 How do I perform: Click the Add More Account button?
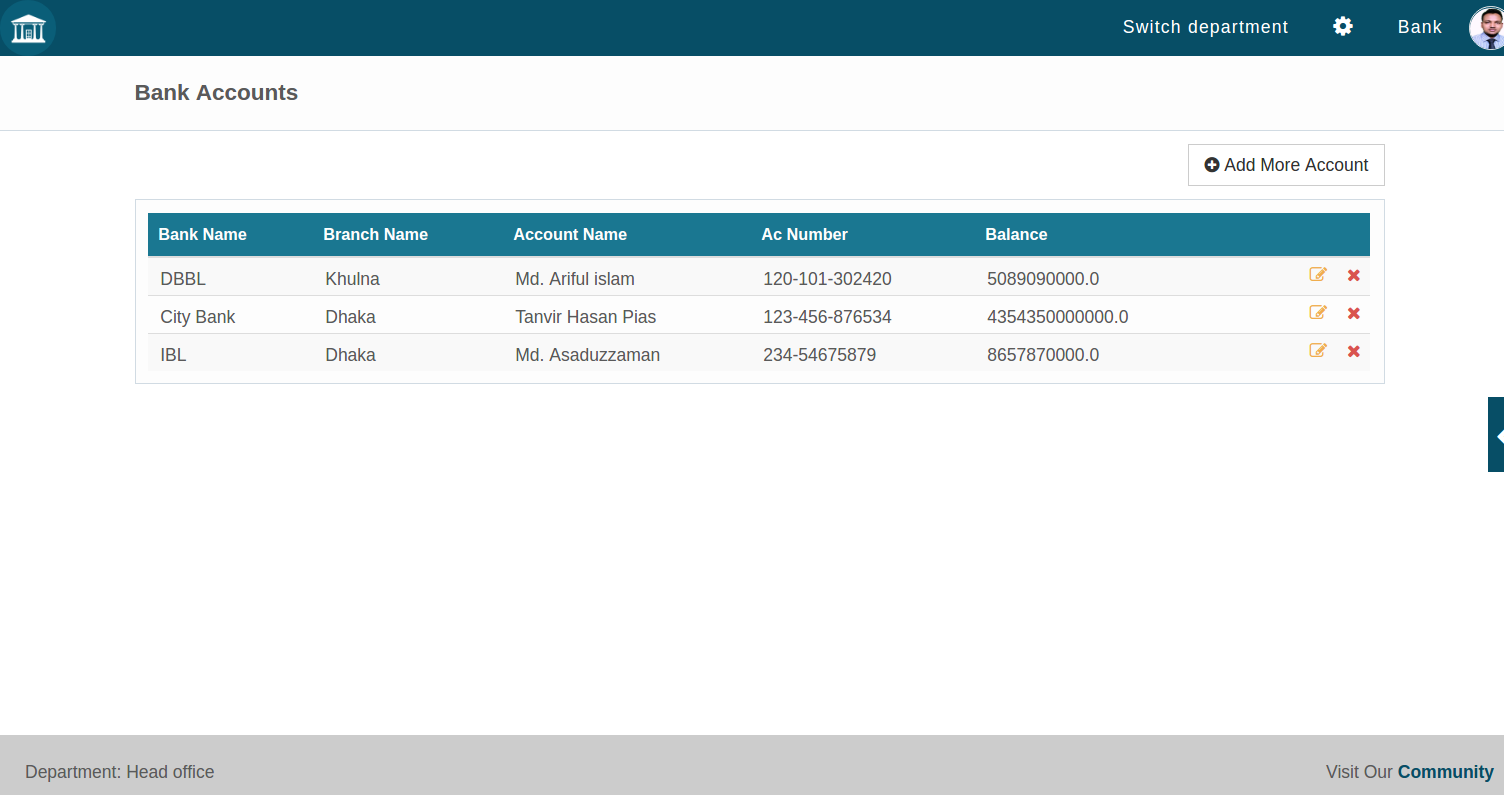point(1286,165)
